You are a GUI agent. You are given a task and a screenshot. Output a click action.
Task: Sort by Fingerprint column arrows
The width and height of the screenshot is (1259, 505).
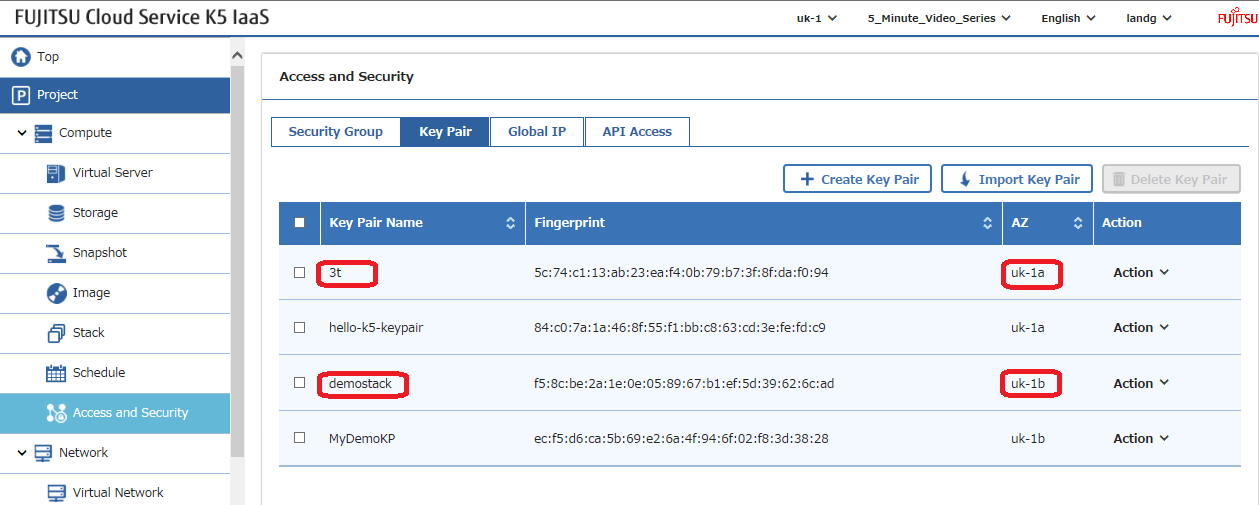coord(988,223)
